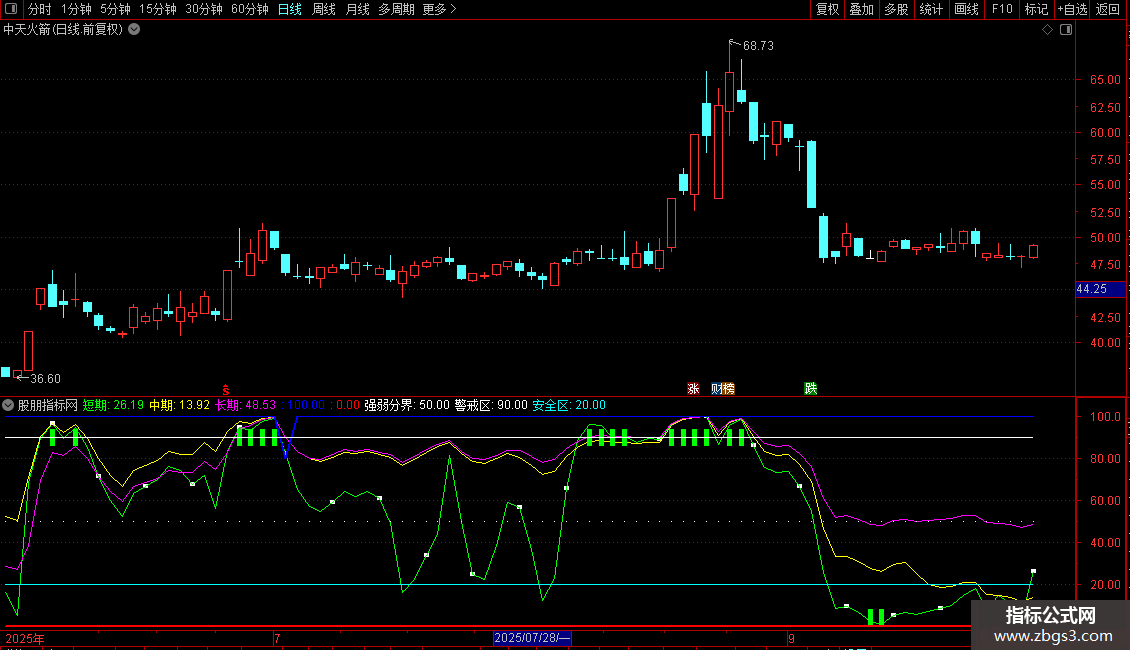Click the red 涨 event marker
This screenshot has width=1130, height=650.
click(693, 388)
